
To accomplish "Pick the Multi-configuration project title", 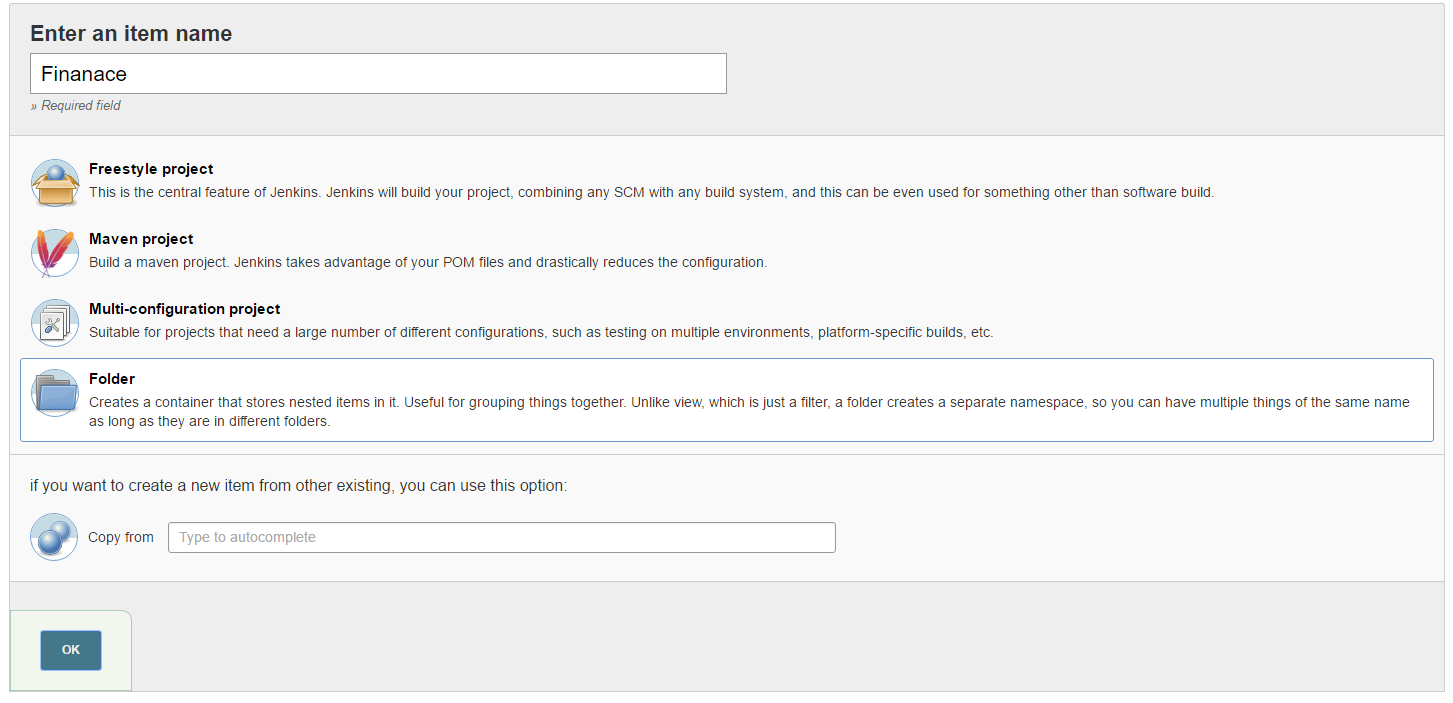I will [x=184, y=309].
